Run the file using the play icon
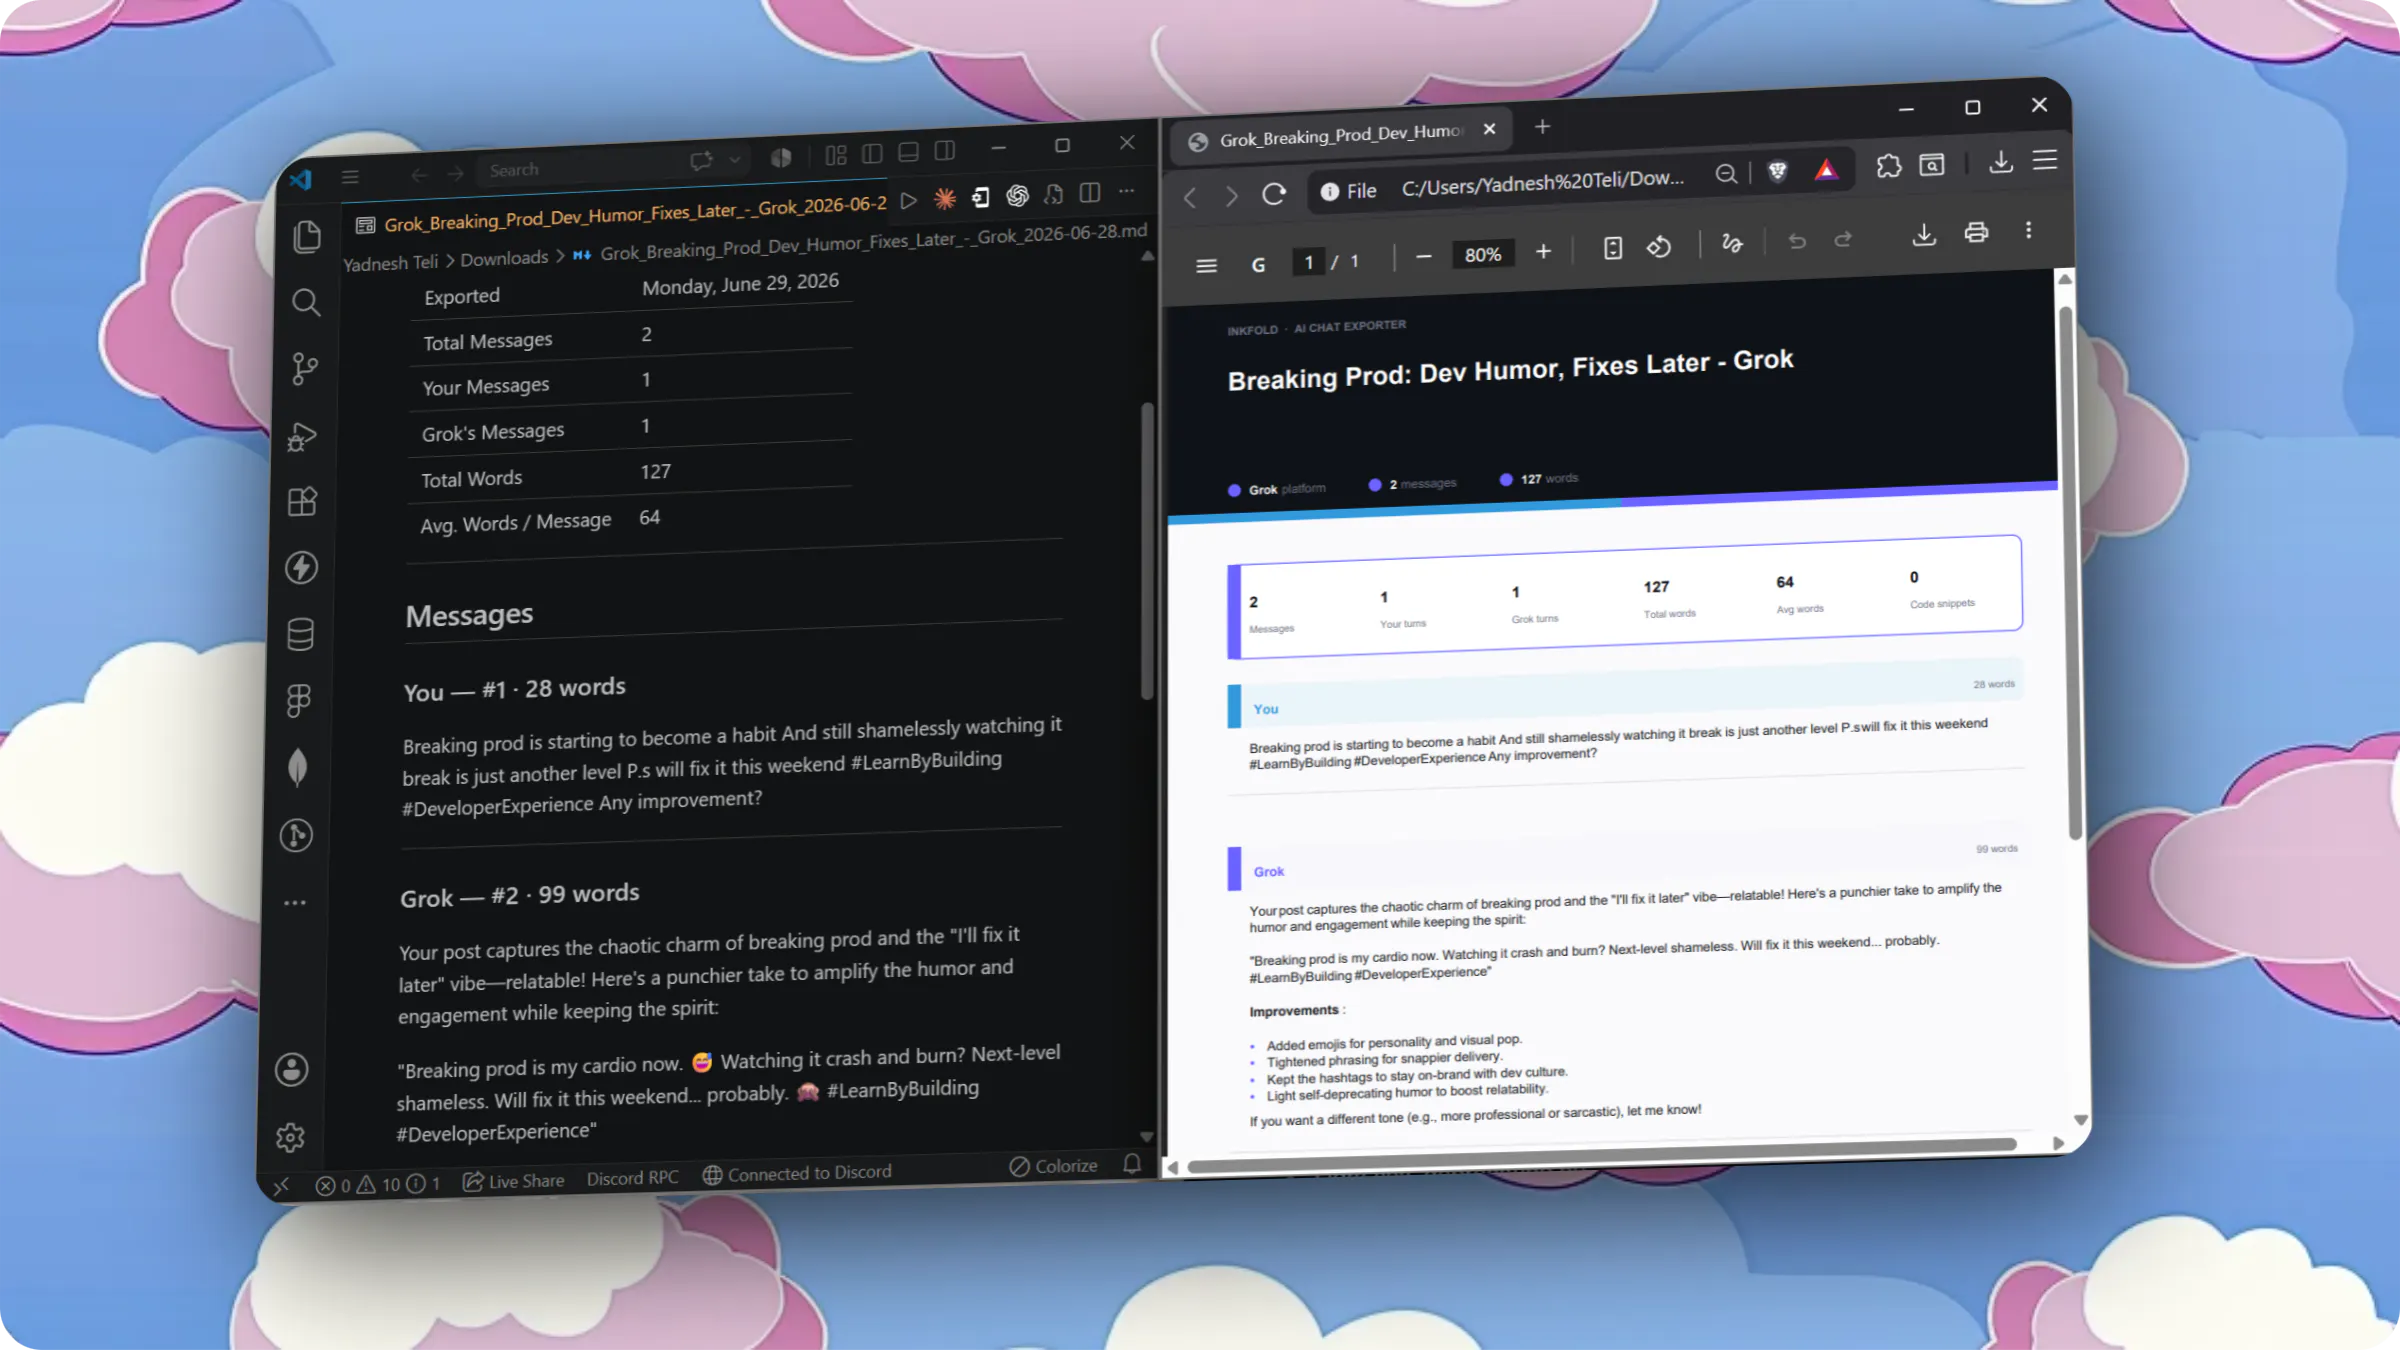 point(909,200)
